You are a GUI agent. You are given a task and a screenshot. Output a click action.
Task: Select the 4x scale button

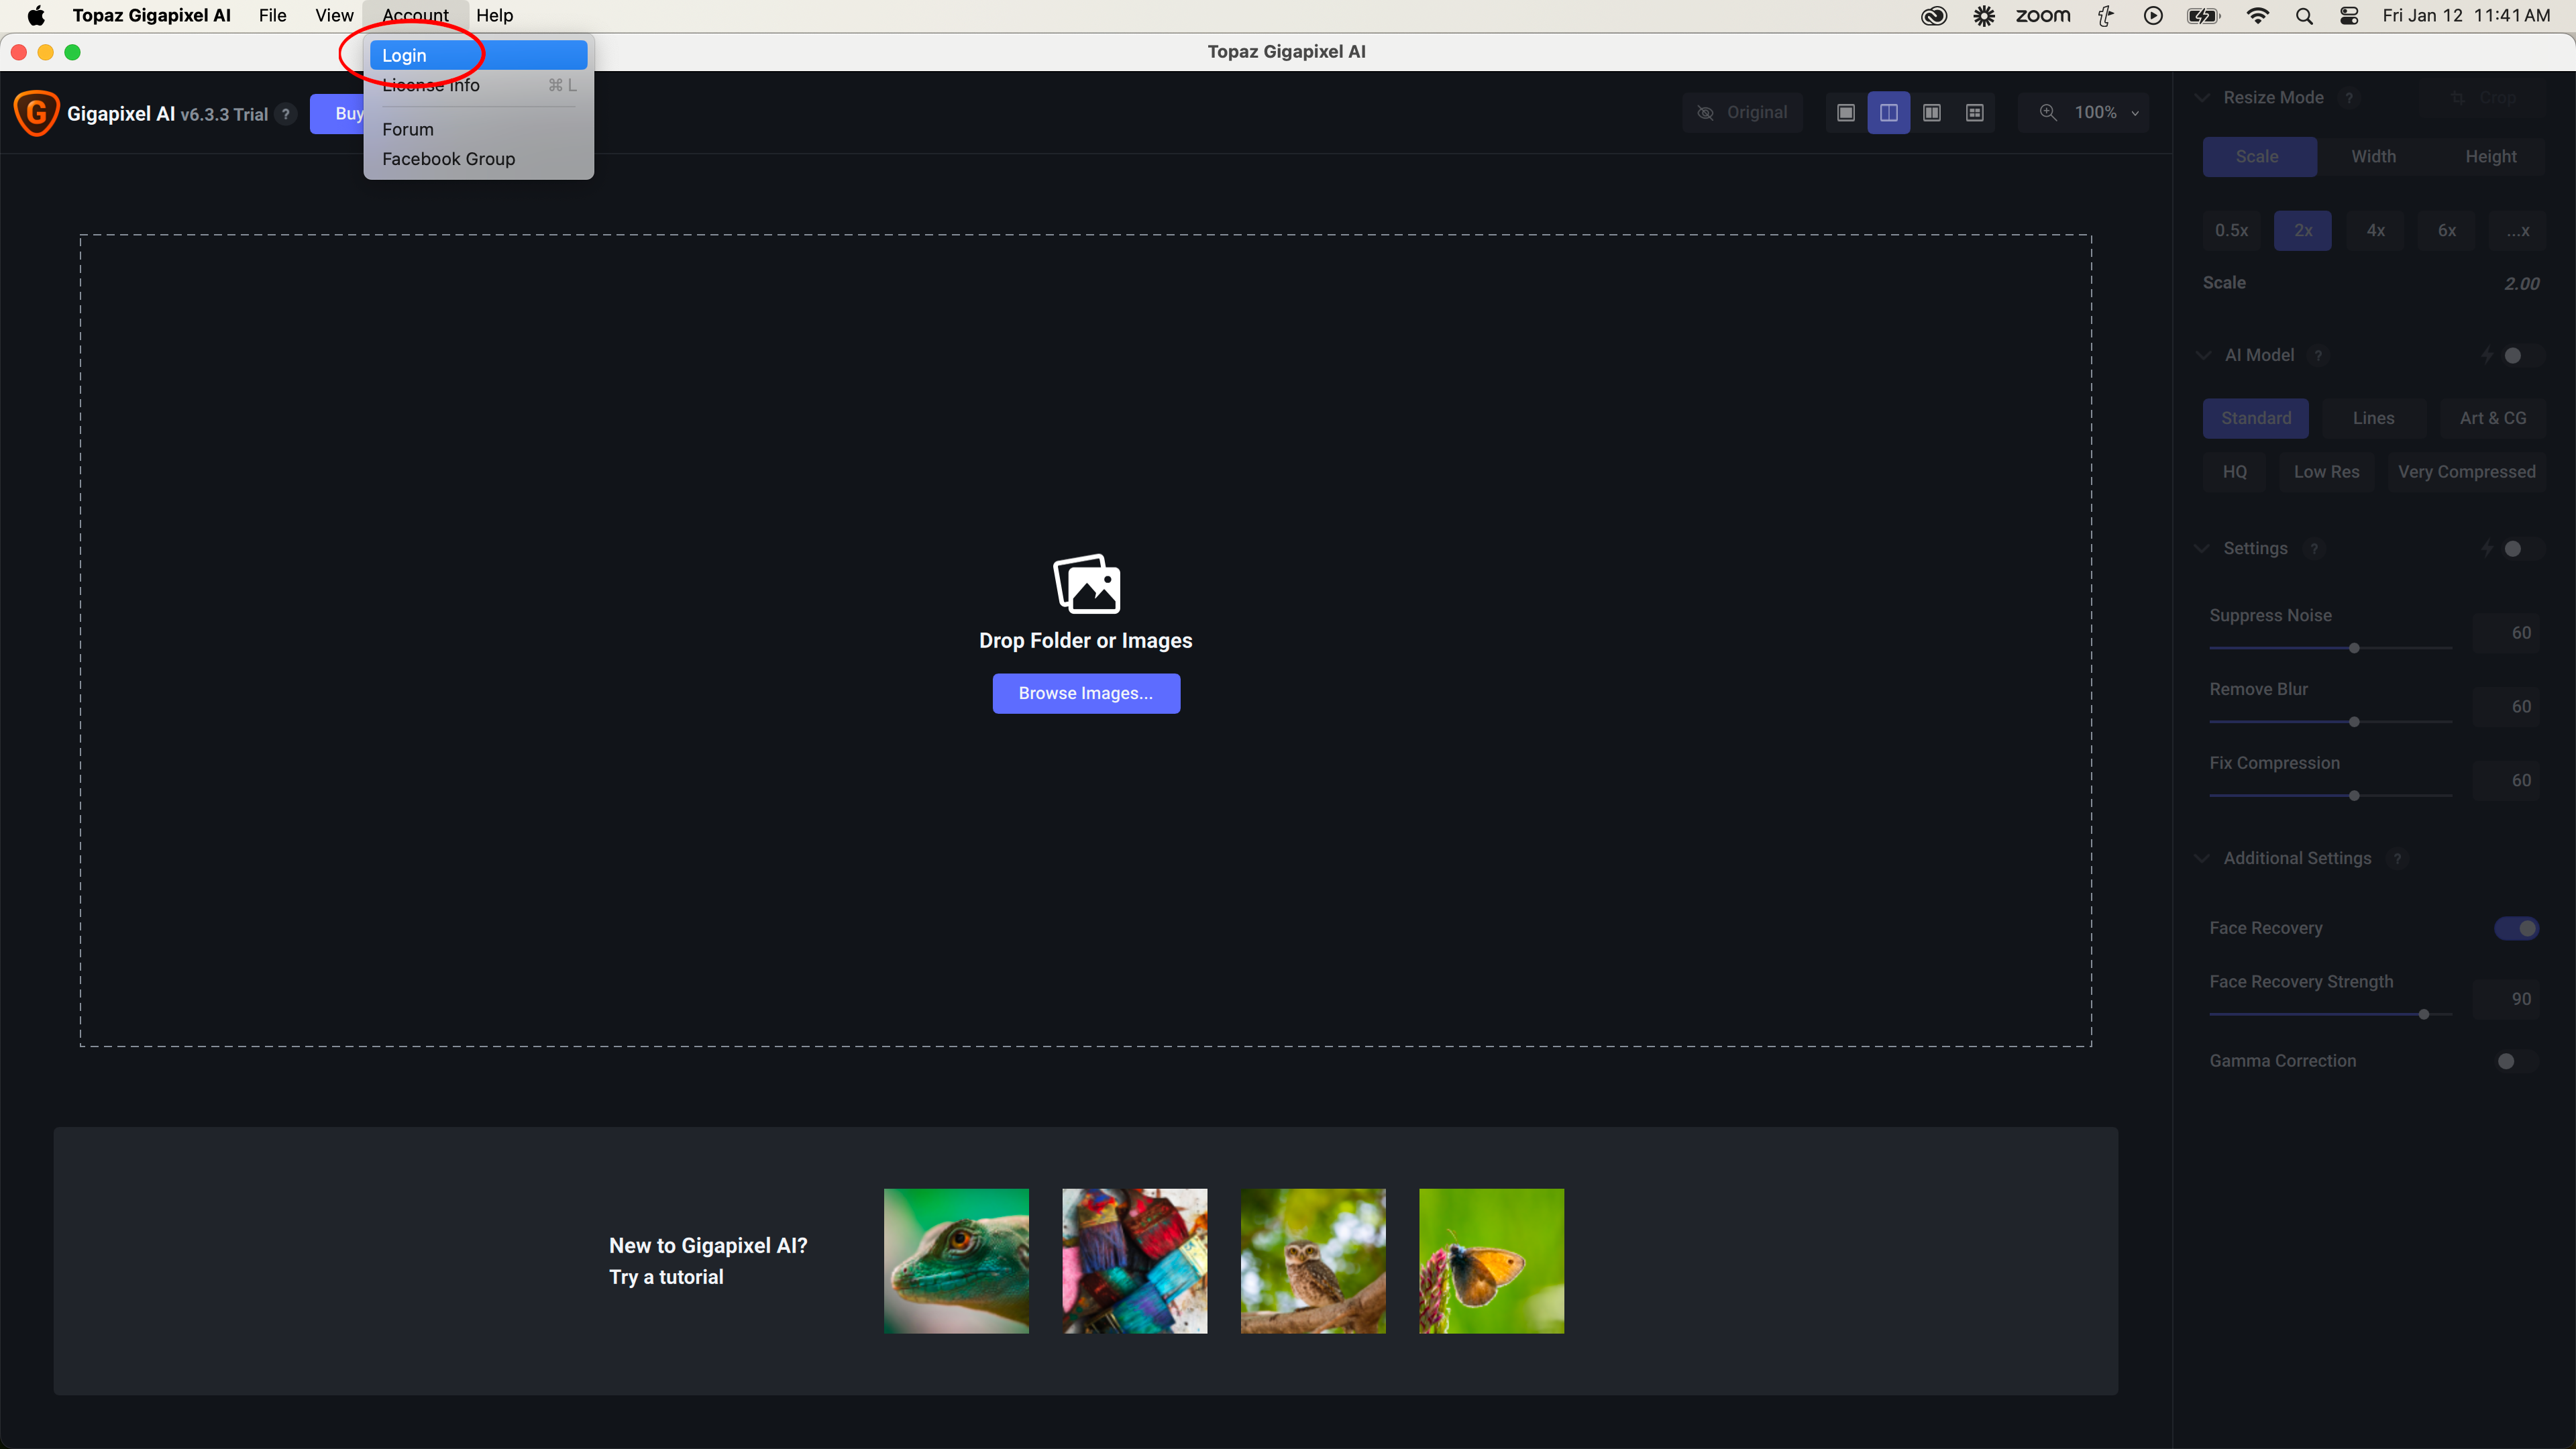[x=2375, y=231]
